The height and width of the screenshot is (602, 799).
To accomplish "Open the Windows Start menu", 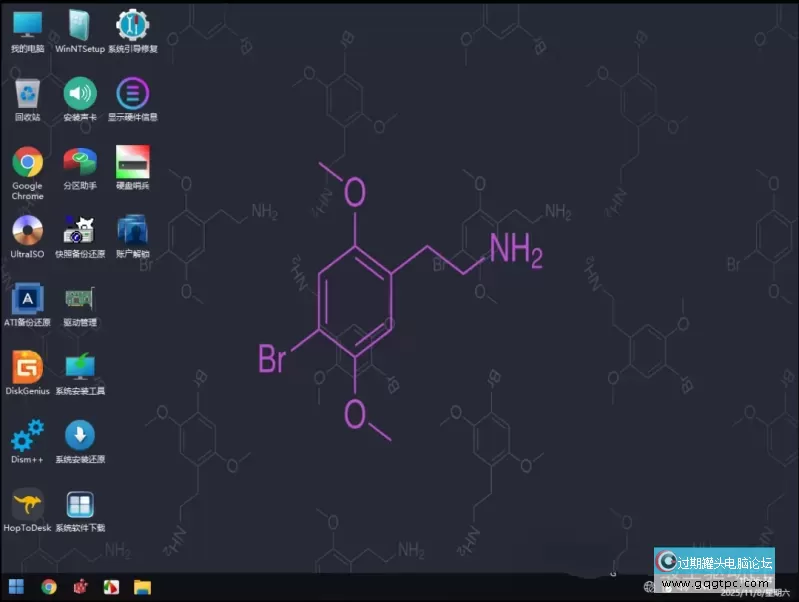I will click(x=16, y=587).
